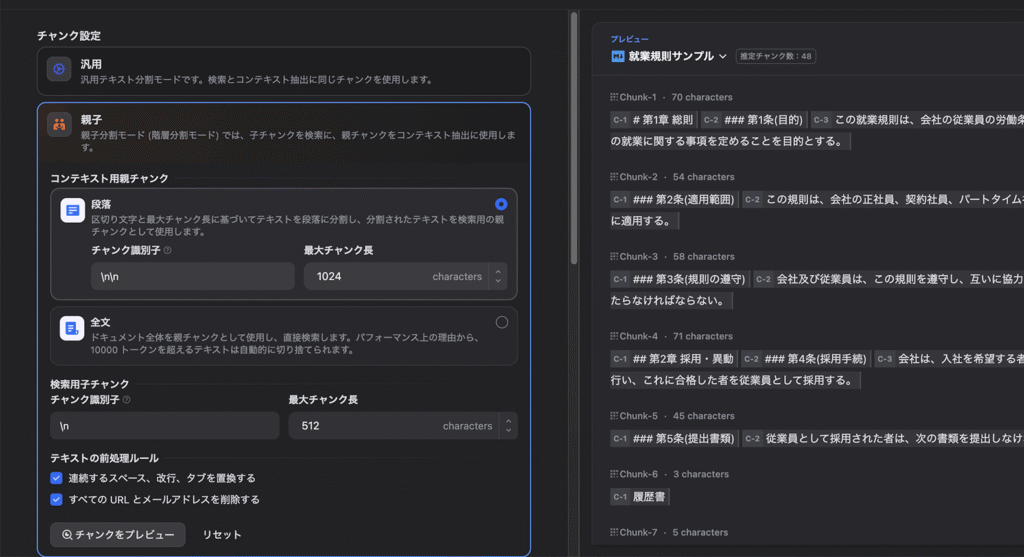Click the 汎用 general mode icon

pyautogui.click(x=59, y=69)
